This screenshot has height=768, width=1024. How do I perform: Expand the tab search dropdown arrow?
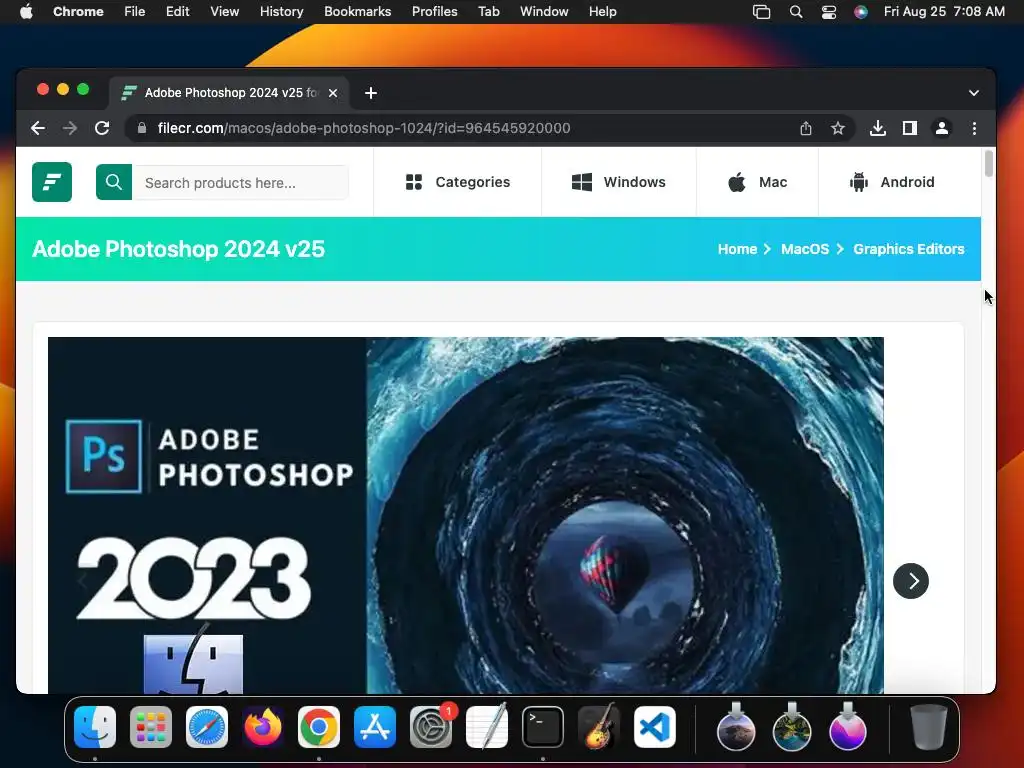point(973,93)
